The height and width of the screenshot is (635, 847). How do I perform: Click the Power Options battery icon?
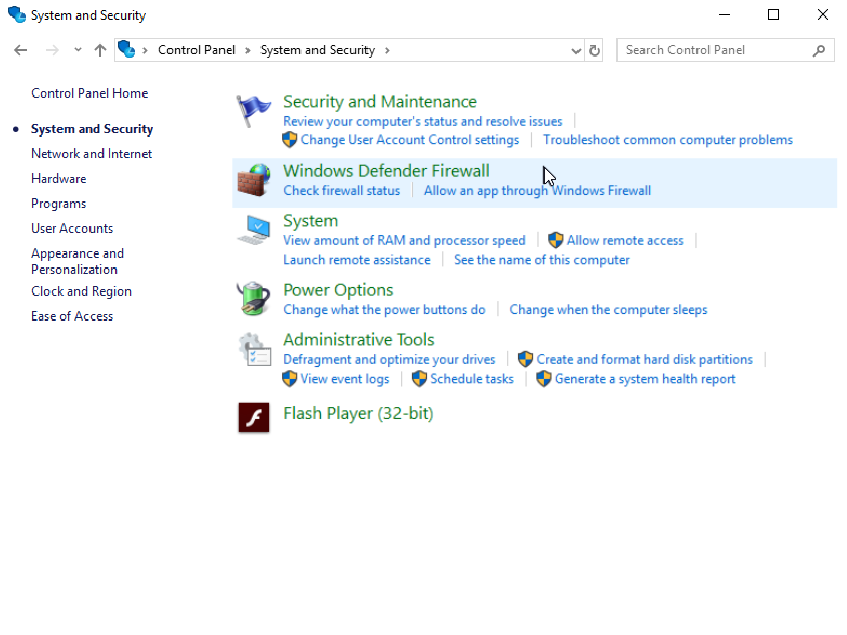[x=253, y=299]
